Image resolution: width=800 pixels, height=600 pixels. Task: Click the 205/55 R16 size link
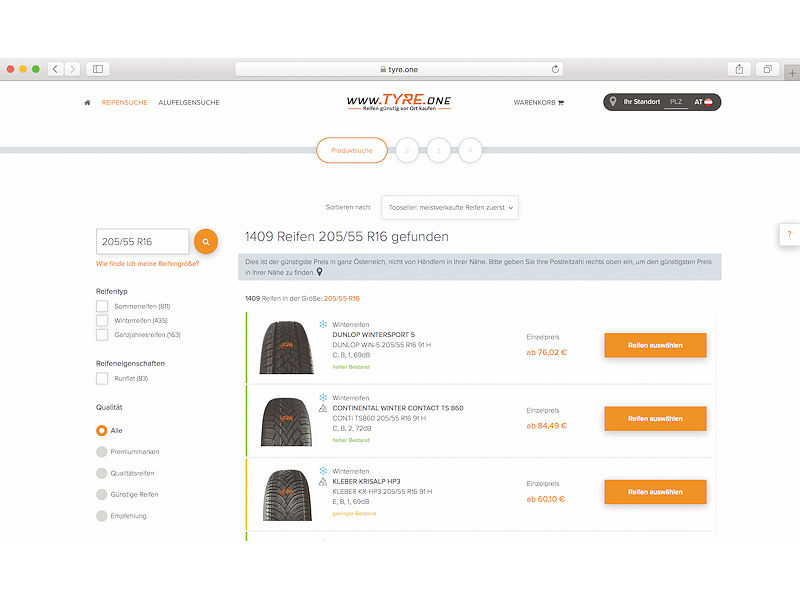(341, 298)
